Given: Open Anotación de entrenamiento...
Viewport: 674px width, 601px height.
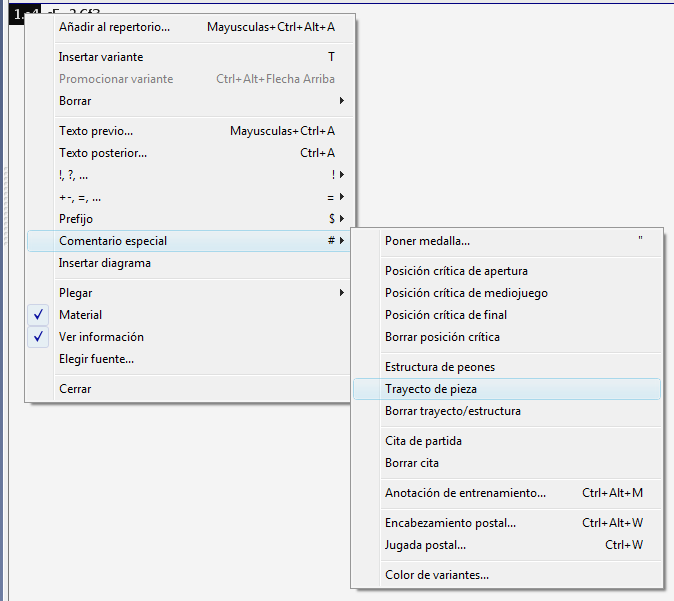Looking at the screenshot, I should click(x=507, y=493).
